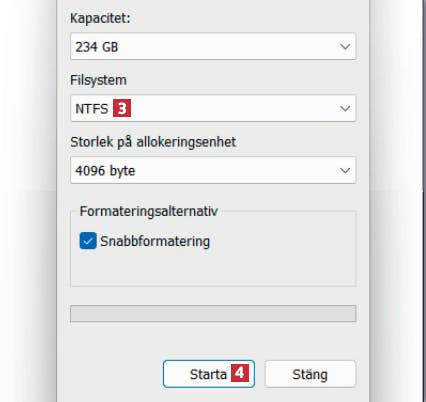426x402 pixels.
Task: Click the NTFS text in the Filsystem field
Action: point(92,109)
